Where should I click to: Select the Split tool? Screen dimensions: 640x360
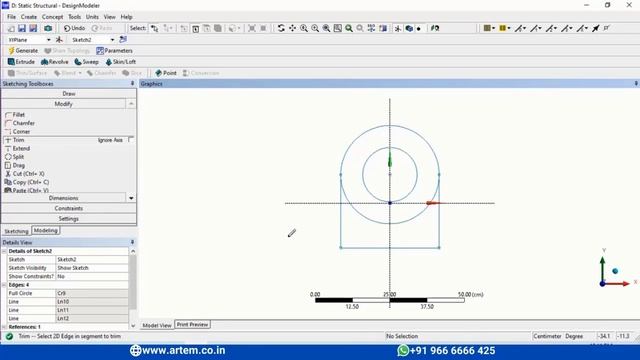pos(14,157)
